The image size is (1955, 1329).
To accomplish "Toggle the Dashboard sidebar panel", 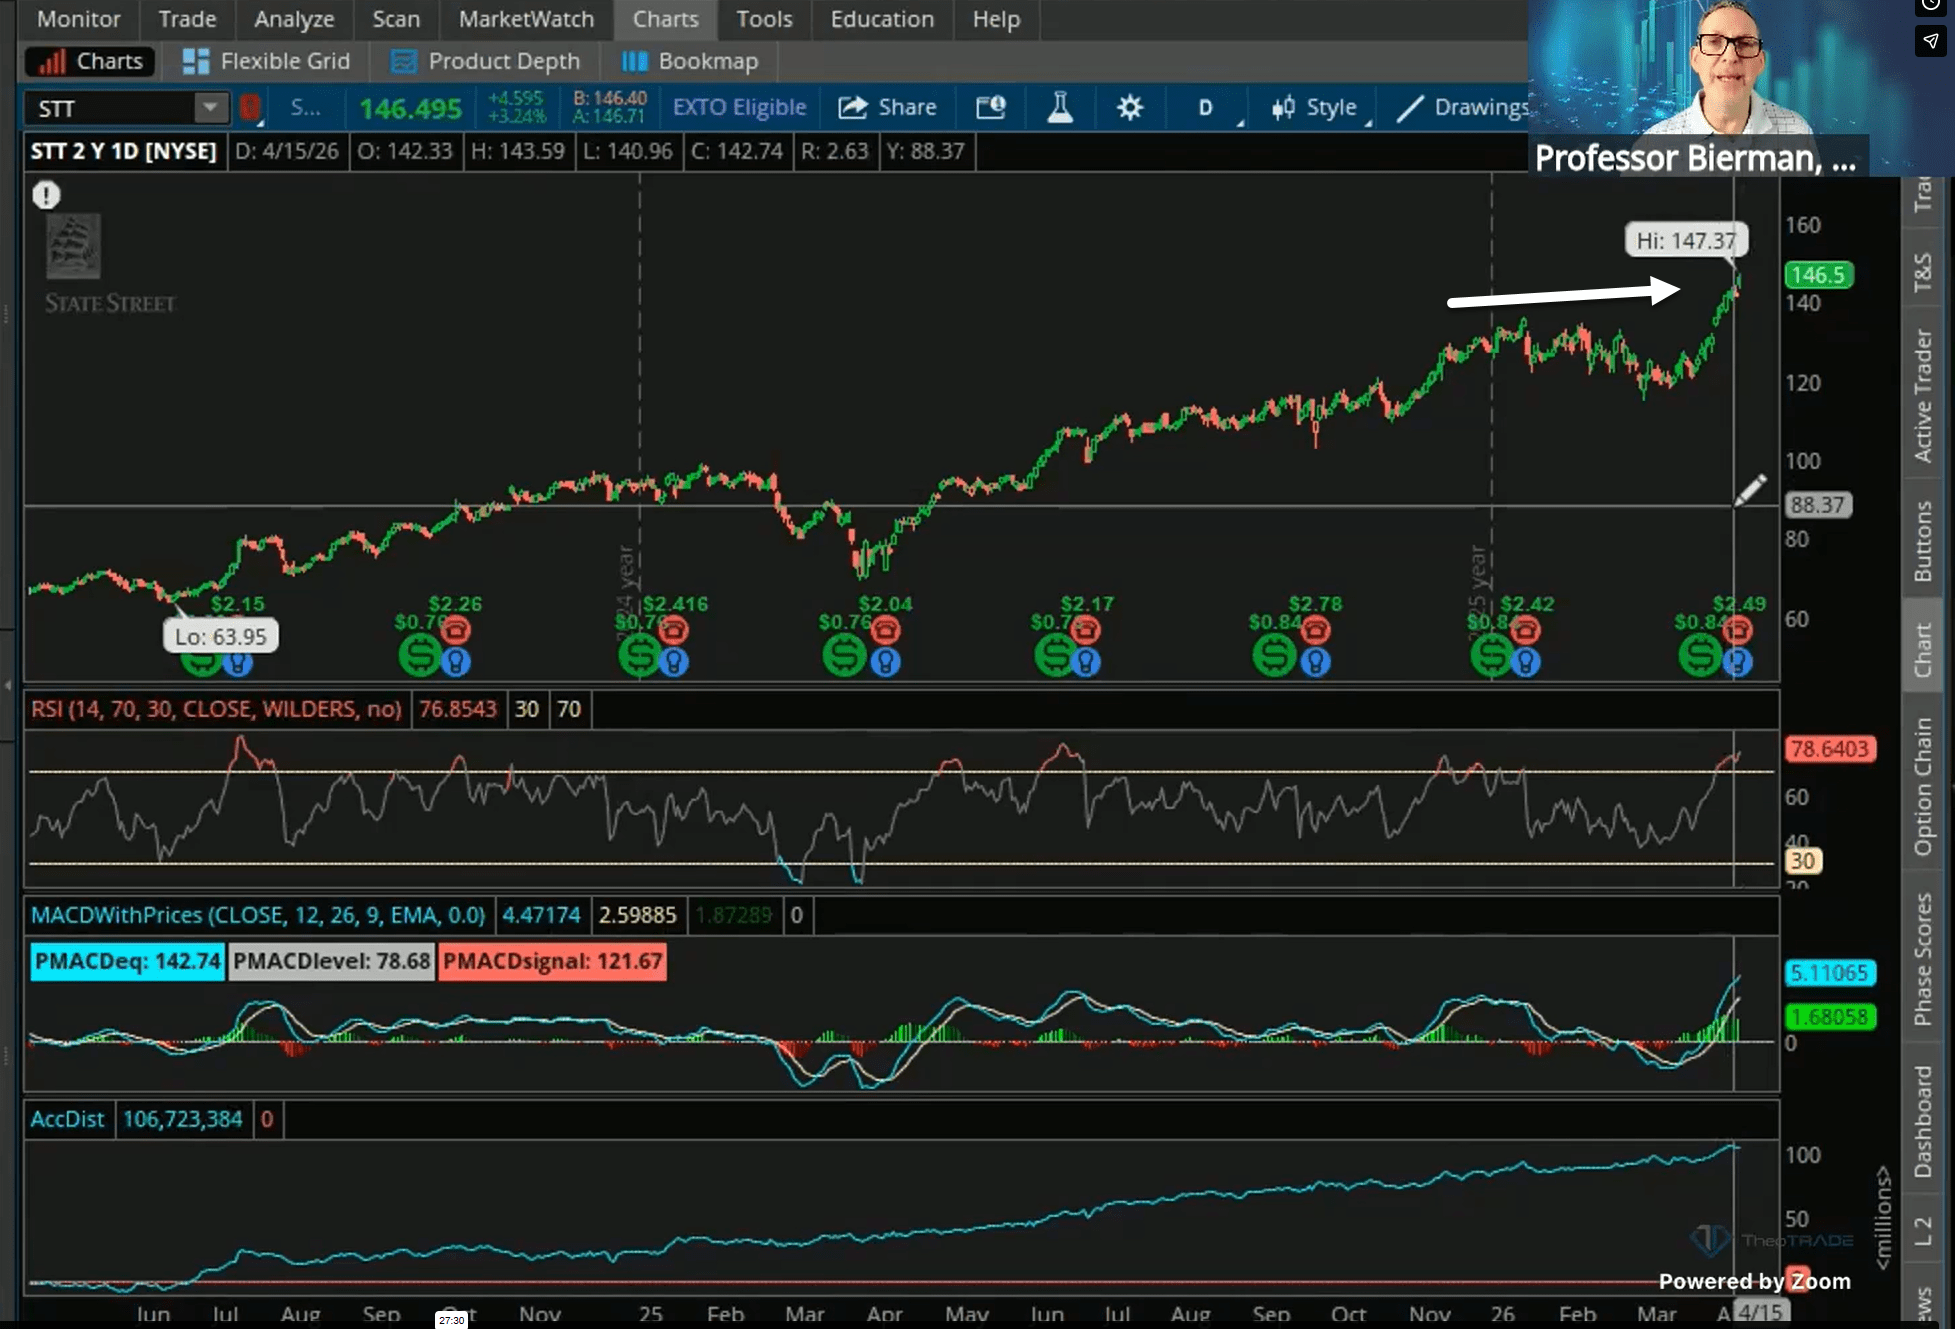I will (1922, 1122).
